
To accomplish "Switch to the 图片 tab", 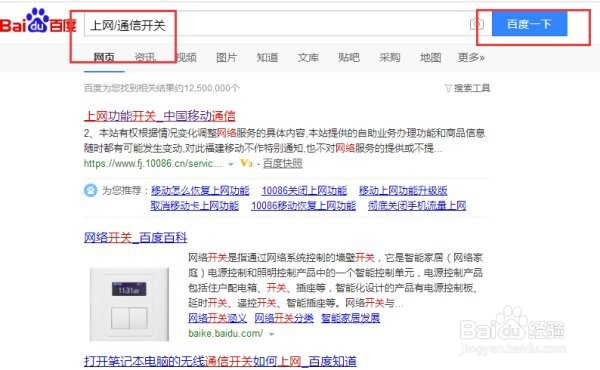I will (x=227, y=57).
